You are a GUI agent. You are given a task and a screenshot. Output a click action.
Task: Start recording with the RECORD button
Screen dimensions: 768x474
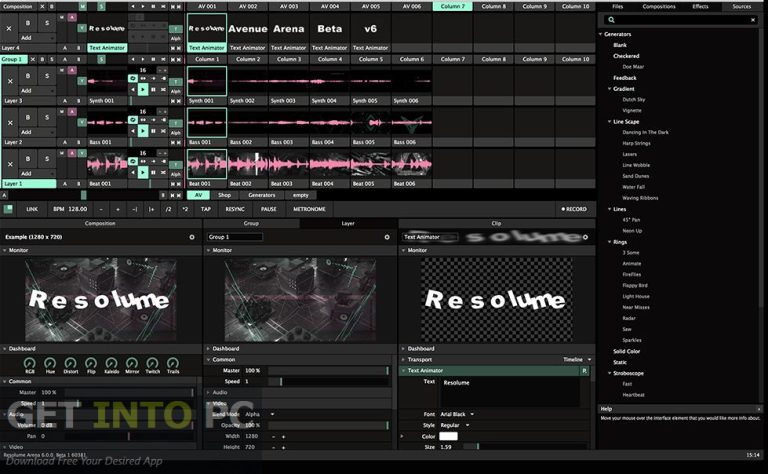(574, 209)
